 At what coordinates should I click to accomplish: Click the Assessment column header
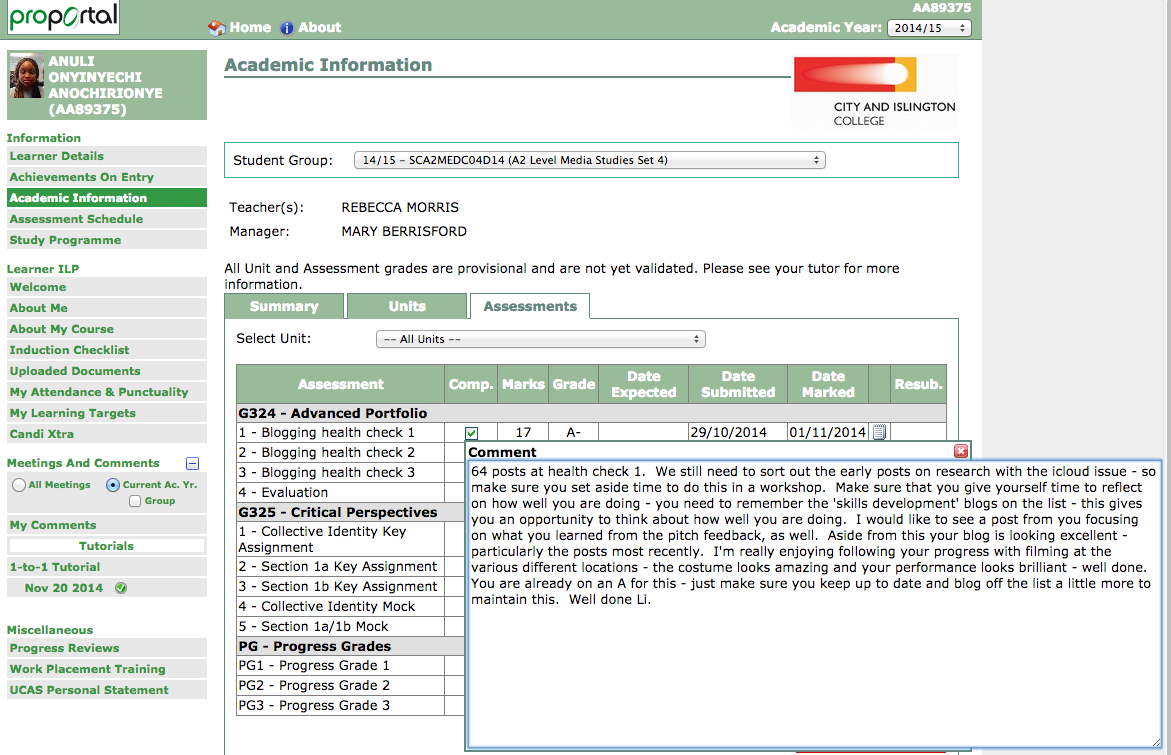tap(341, 384)
